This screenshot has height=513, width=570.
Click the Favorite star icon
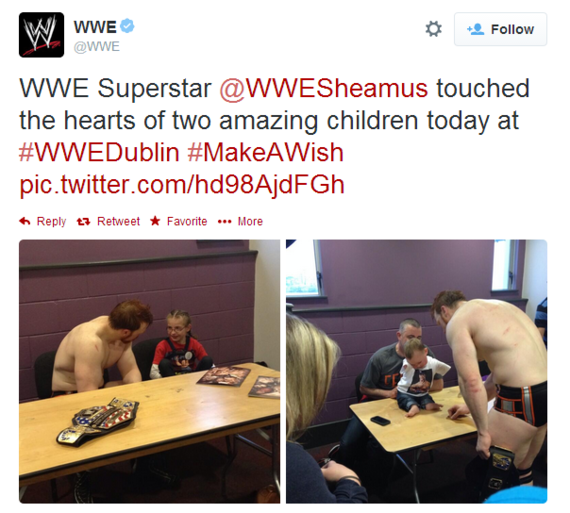tap(155, 221)
